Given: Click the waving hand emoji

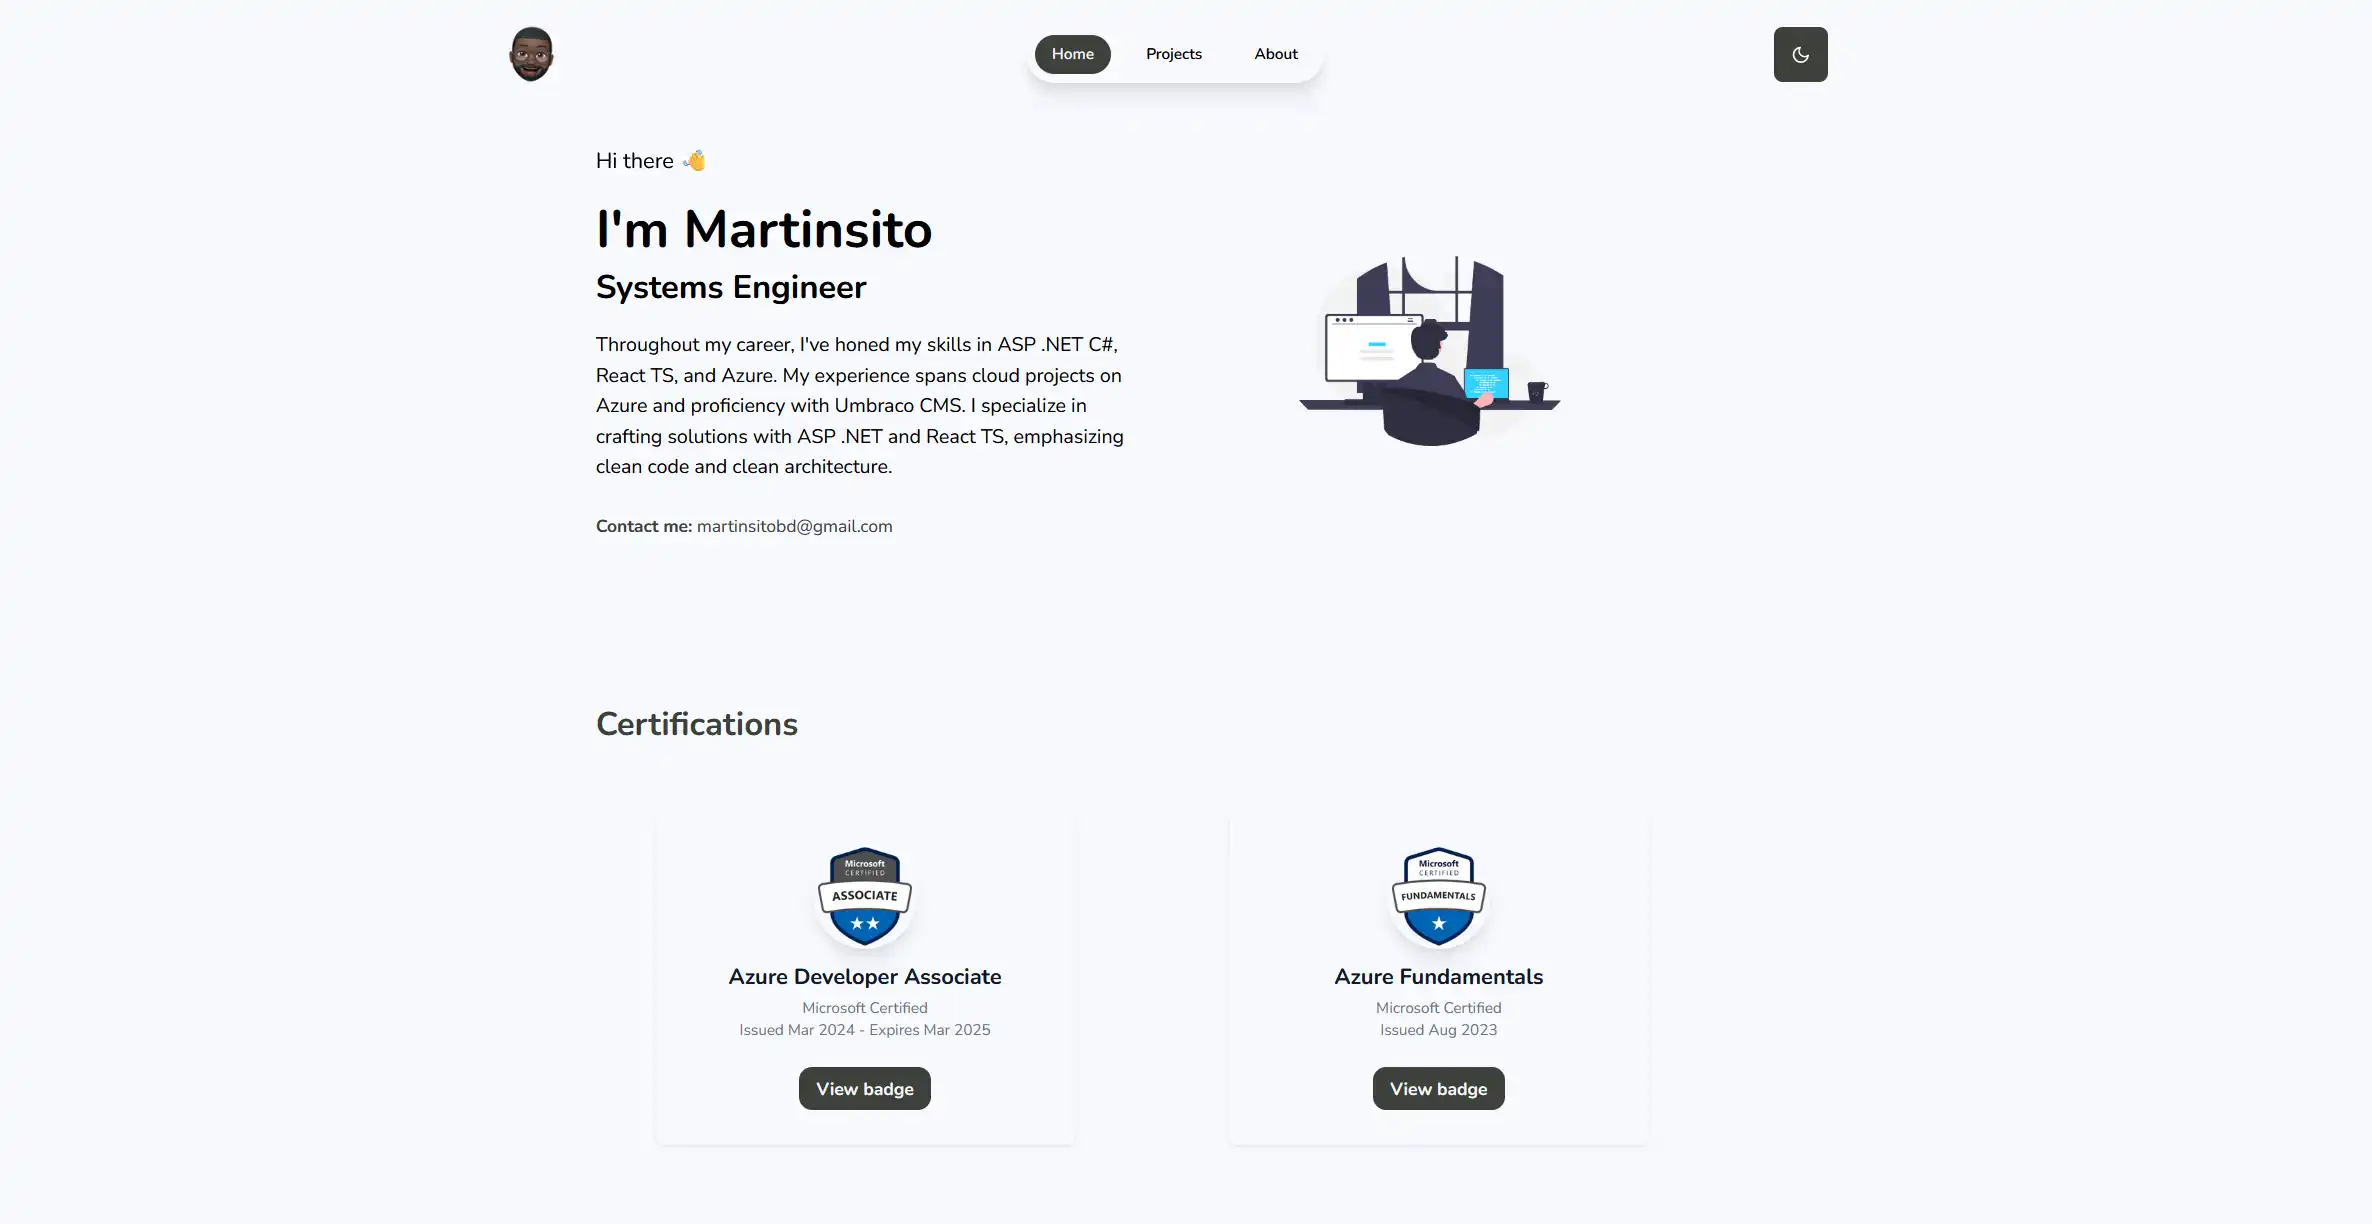Looking at the screenshot, I should (x=694, y=160).
